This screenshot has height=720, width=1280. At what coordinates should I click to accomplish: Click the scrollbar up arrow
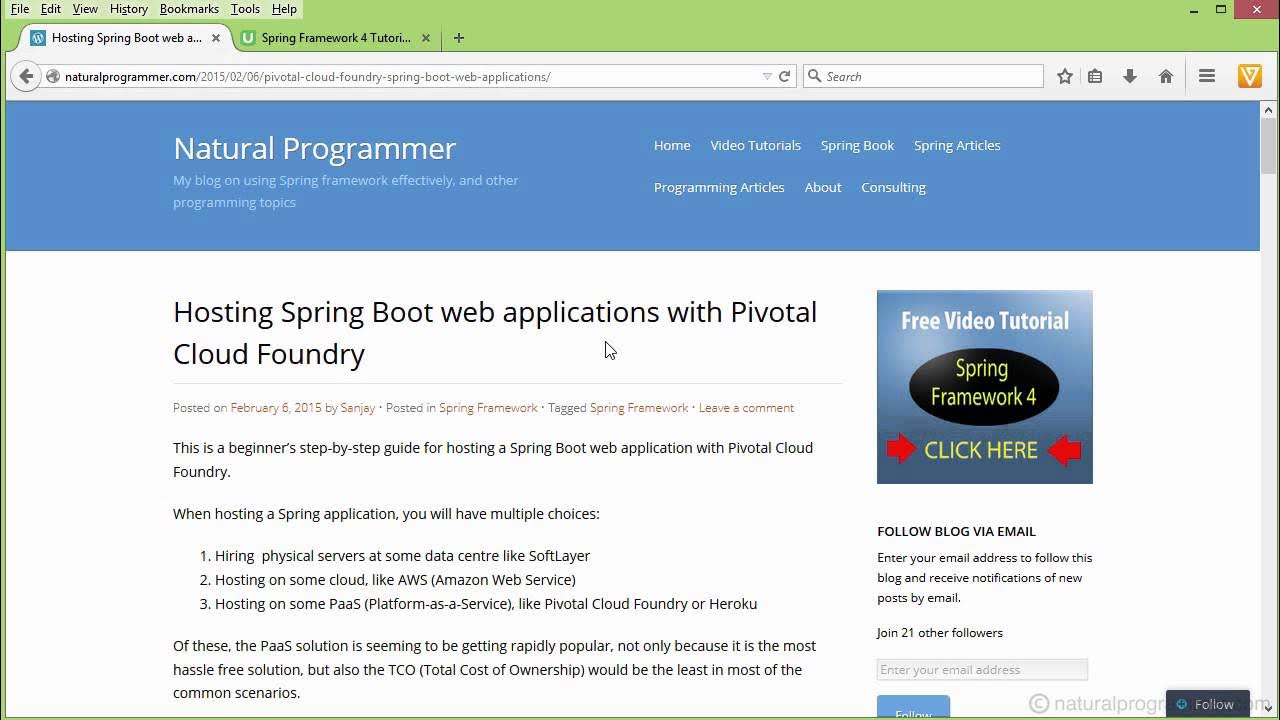pyautogui.click(x=1269, y=109)
